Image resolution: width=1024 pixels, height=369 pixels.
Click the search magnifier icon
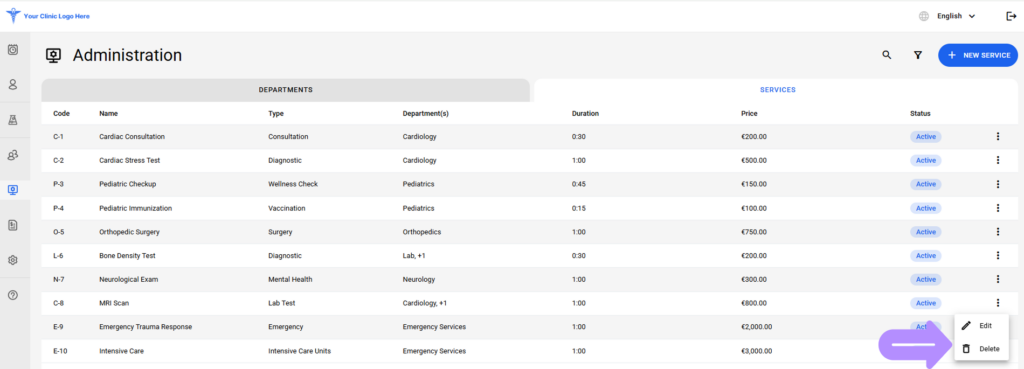coord(886,56)
